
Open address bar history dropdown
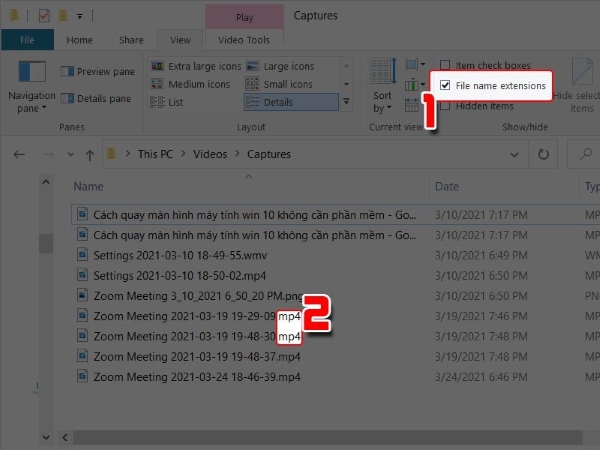tap(515, 155)
